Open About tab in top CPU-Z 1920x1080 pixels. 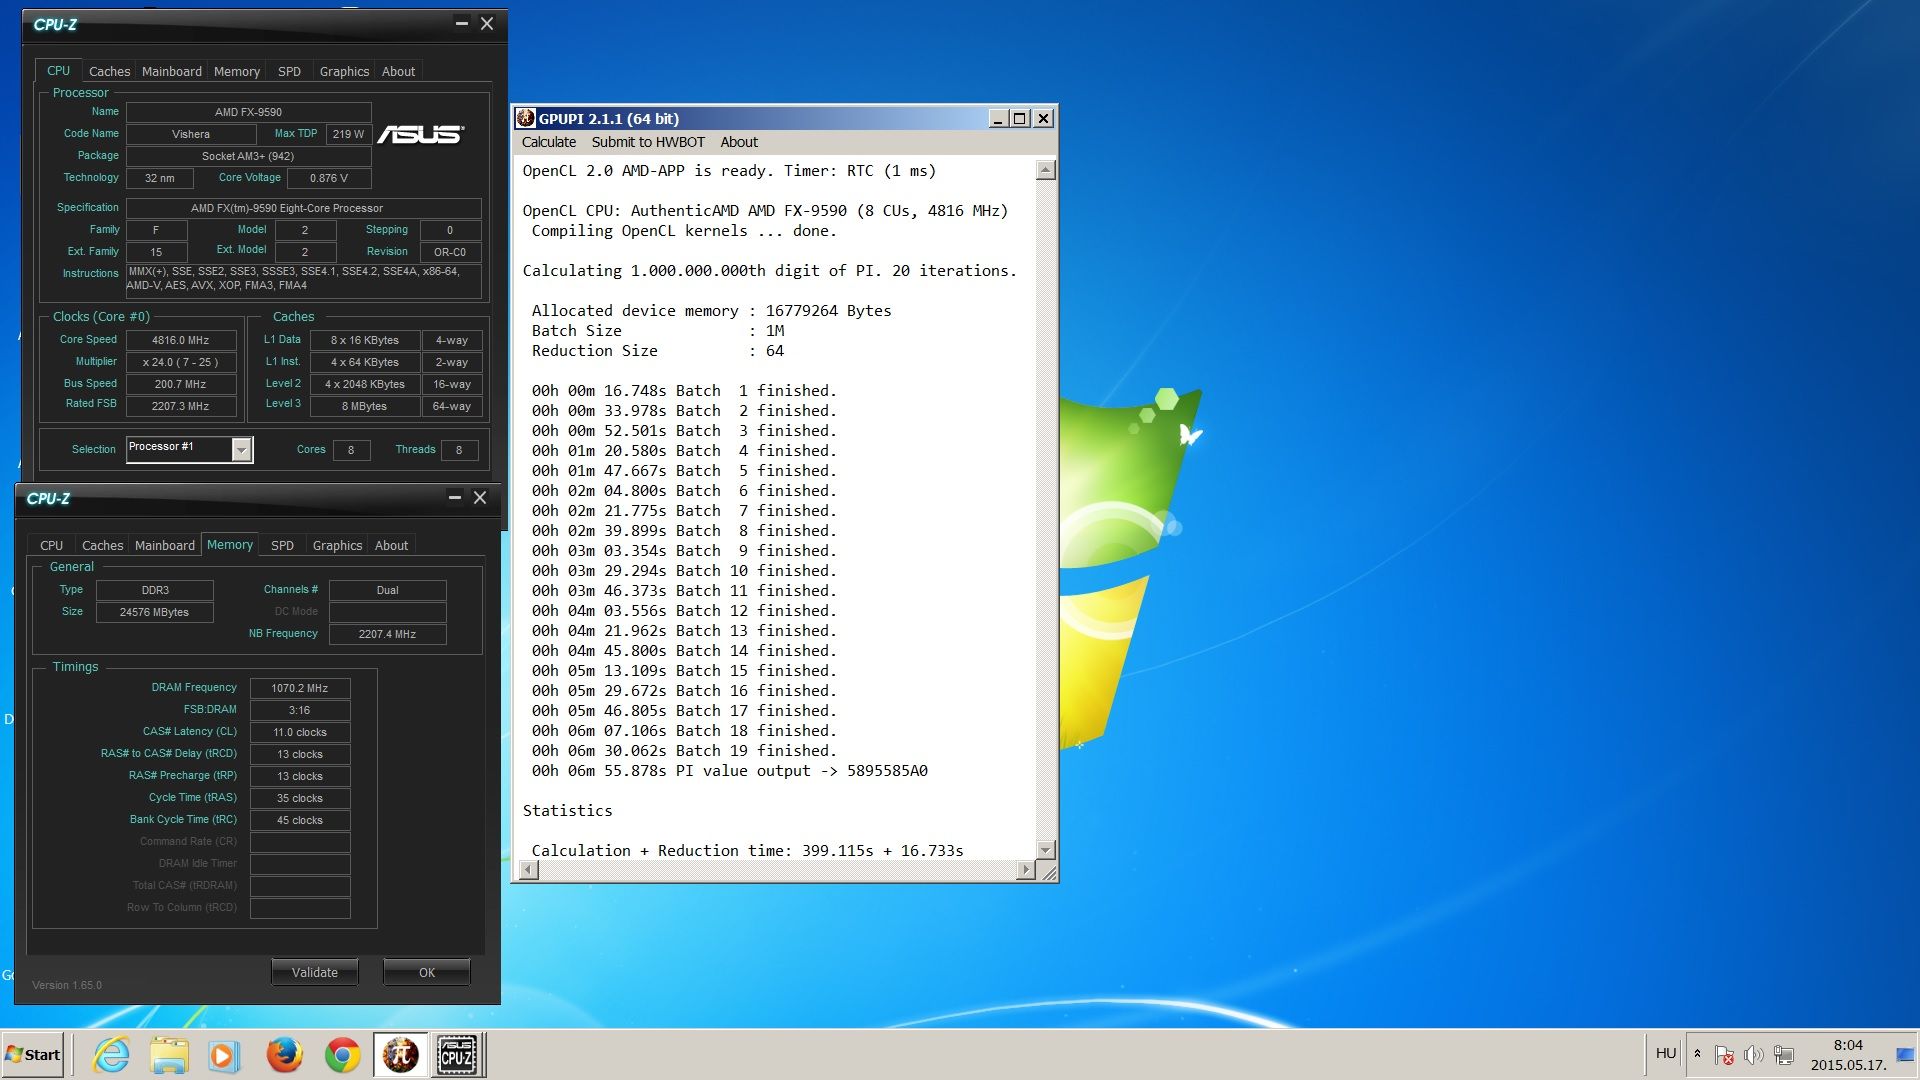tap(398, 71)
